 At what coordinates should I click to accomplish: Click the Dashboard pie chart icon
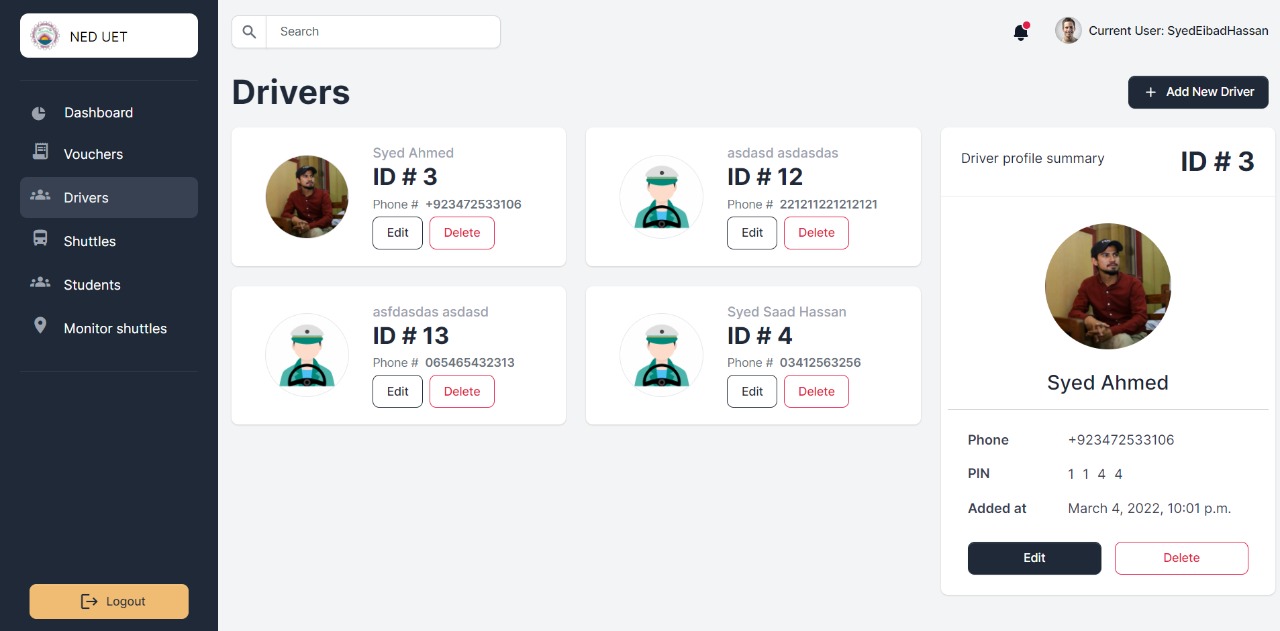point(39,113)
